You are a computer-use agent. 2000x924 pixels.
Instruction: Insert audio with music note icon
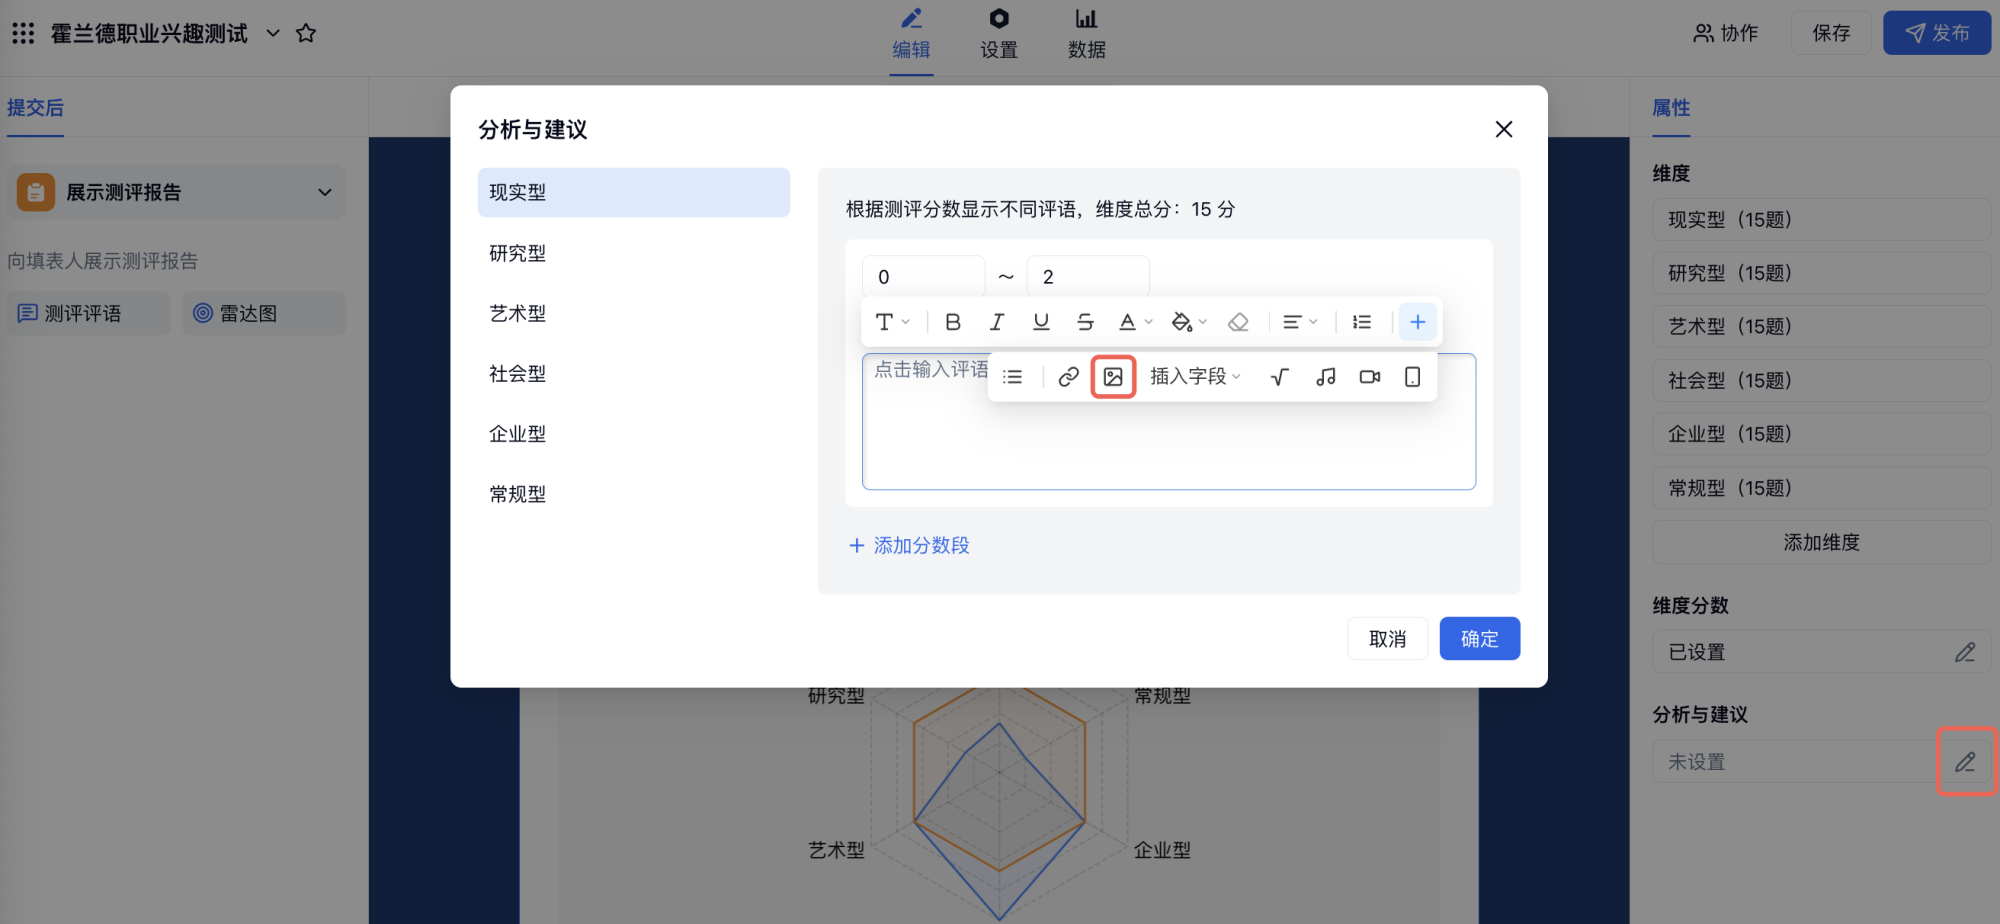click(1325, 377)
